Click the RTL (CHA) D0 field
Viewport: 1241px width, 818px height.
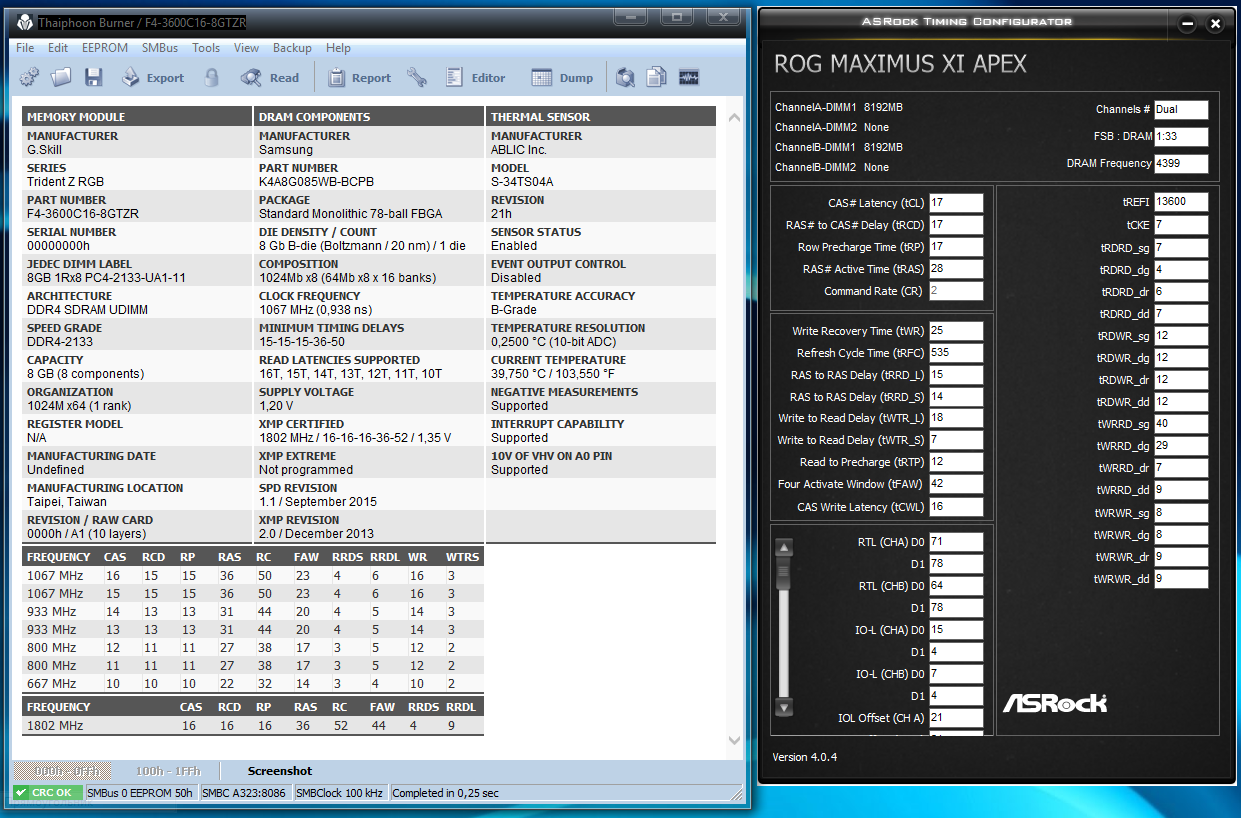956,542
